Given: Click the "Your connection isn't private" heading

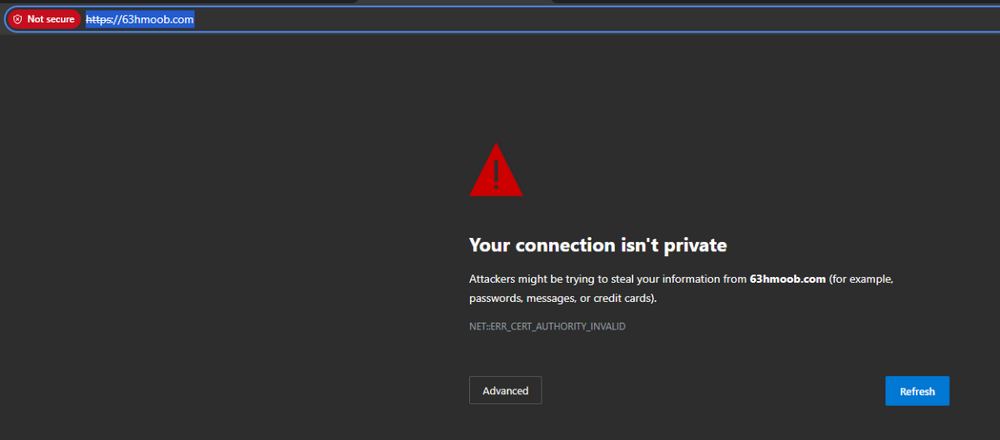Looking at the screenshot, I should 598,244.
